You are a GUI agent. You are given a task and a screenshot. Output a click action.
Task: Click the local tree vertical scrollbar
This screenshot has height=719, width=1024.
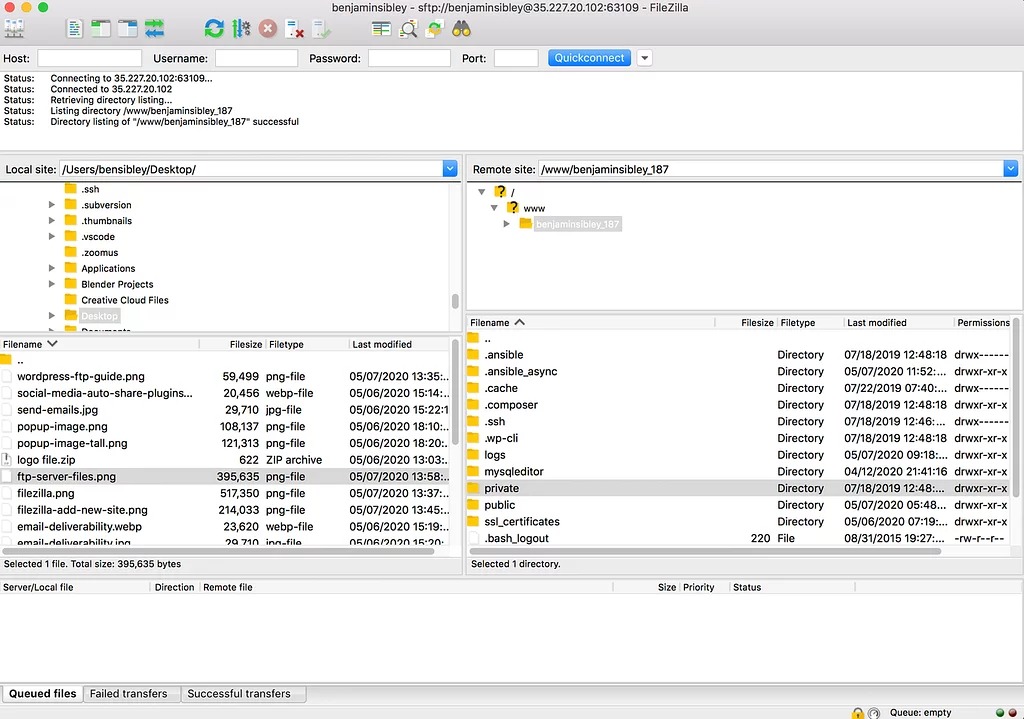click(x=455, y=301)
